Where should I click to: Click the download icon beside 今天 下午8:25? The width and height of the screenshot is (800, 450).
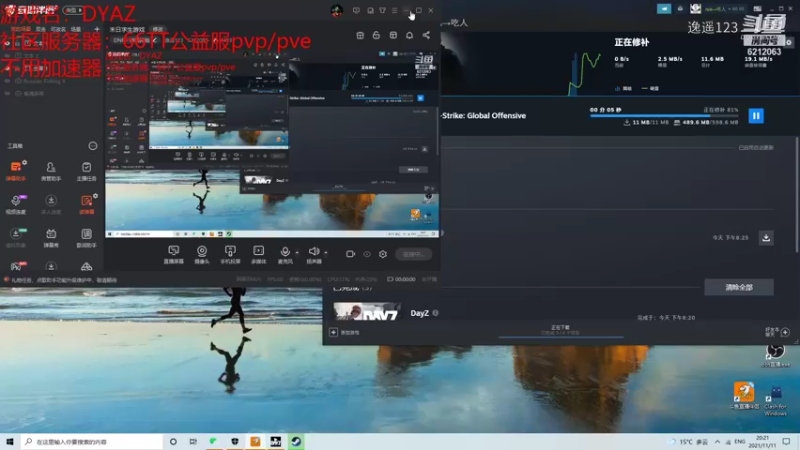click(766, 238)
